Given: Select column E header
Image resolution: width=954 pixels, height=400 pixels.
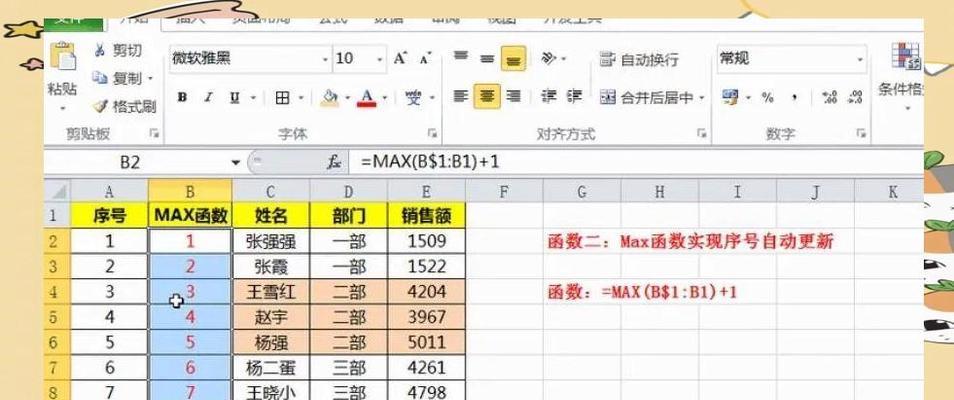Looking at the screenshot, I should tap(427, 191).
